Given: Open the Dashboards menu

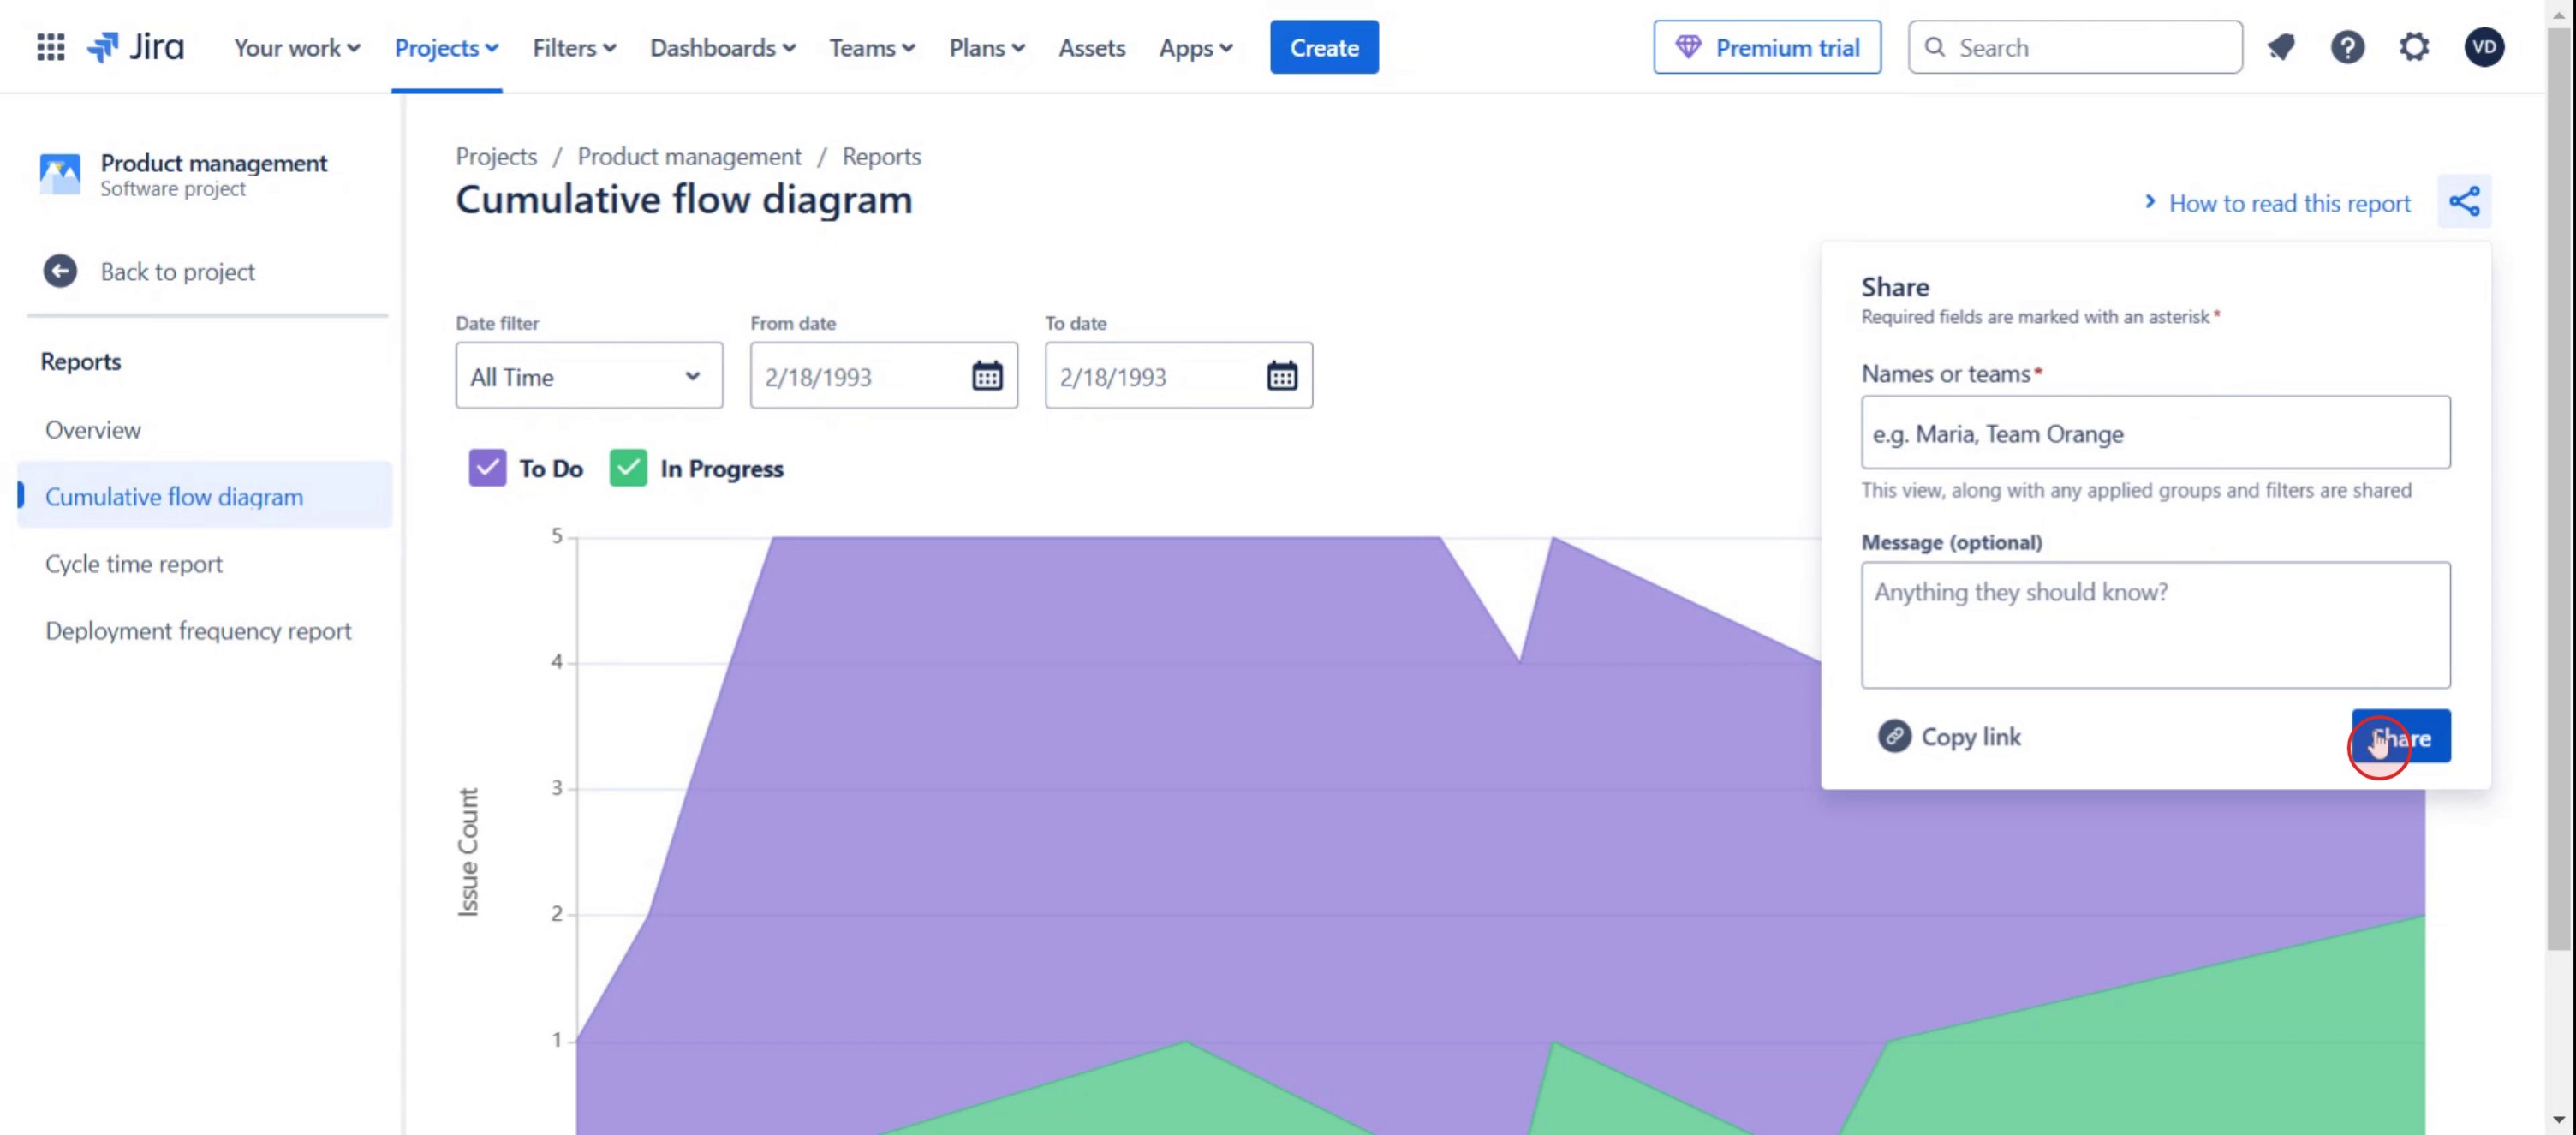Looking at the screenshot, I should 722,47.
